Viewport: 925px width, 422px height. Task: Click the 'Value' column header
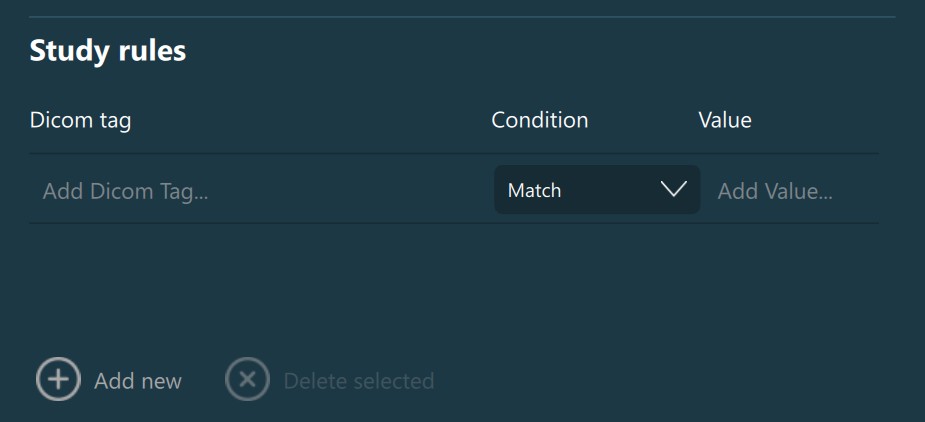(725, 120)
